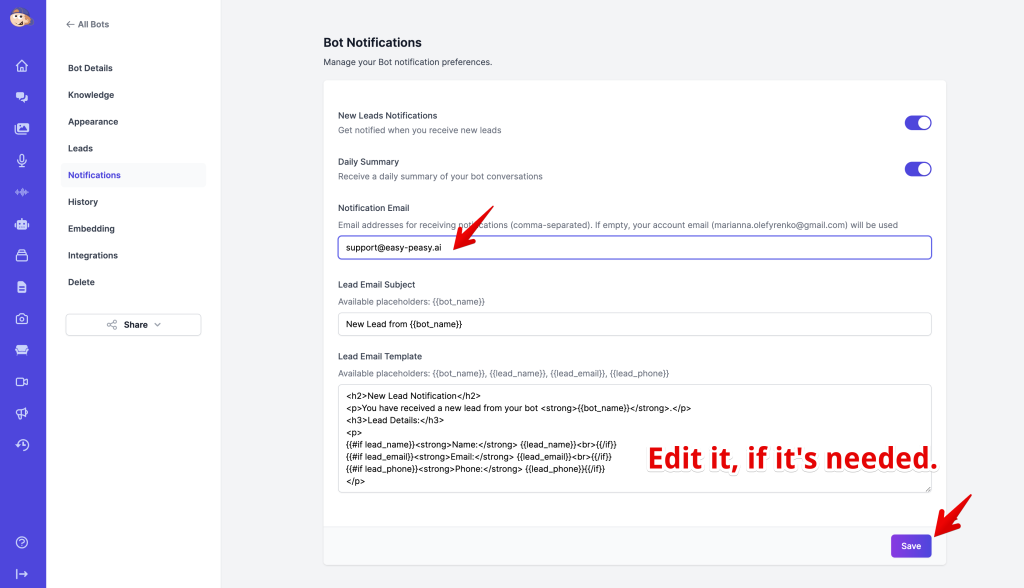The image size is (1024, 588).
Task: Expand the Share dropdown
Action: [133, 325]
